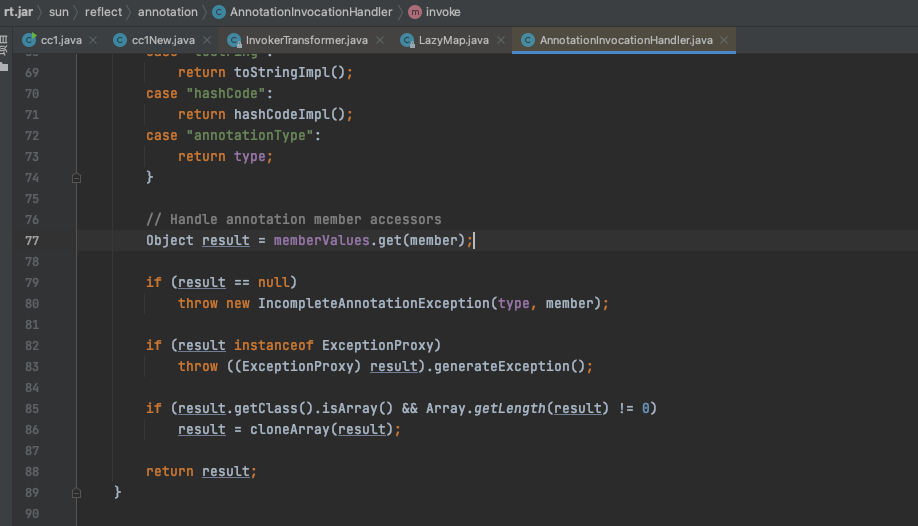The height and width of the screenshot is (526, 918).
Task: Click the sun breadcrumb segment
Action: pos(59,12)
